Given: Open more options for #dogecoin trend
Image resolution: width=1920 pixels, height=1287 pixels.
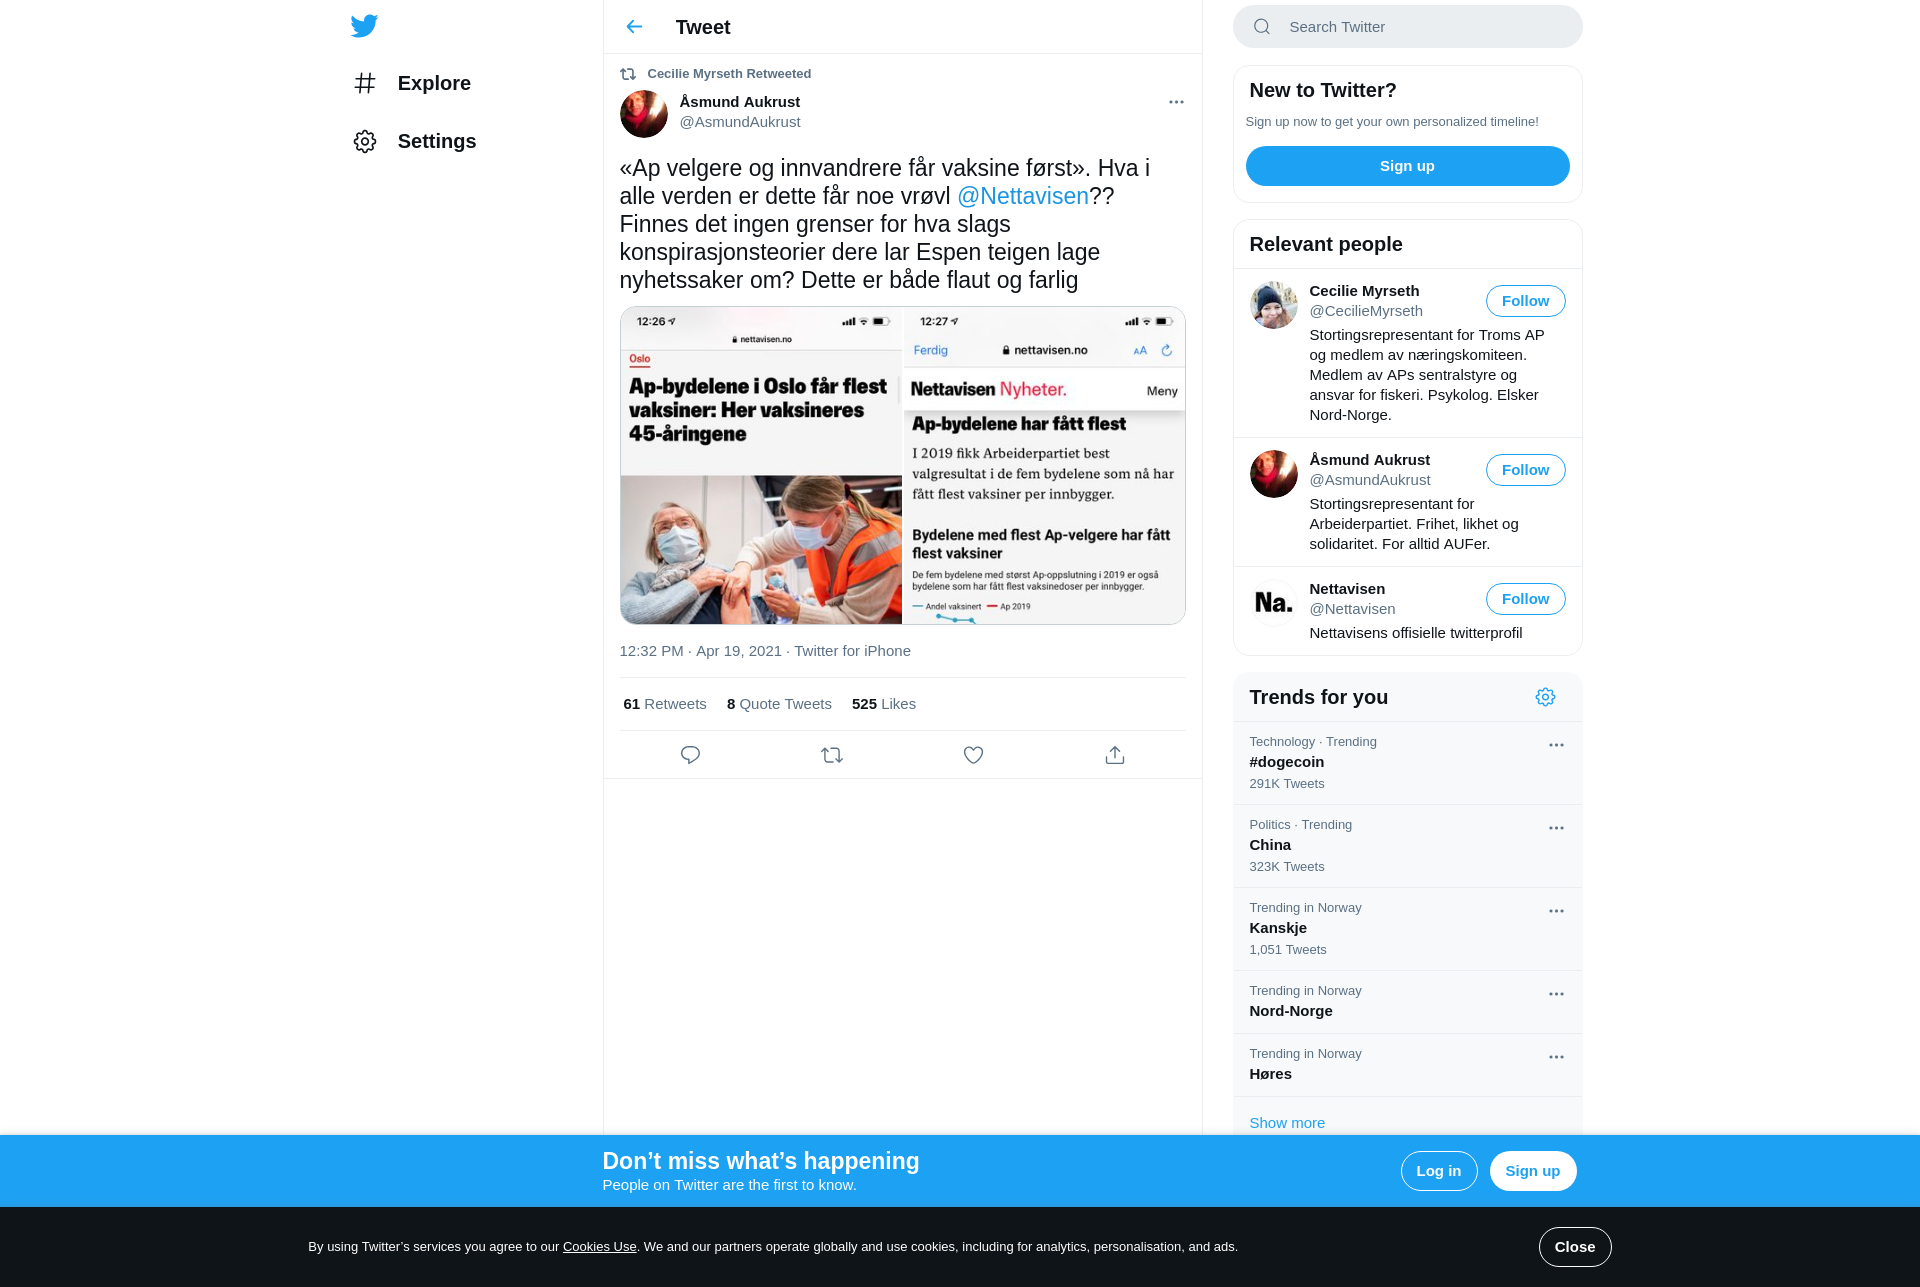Looking at the screenshot, I should 1556,745.
